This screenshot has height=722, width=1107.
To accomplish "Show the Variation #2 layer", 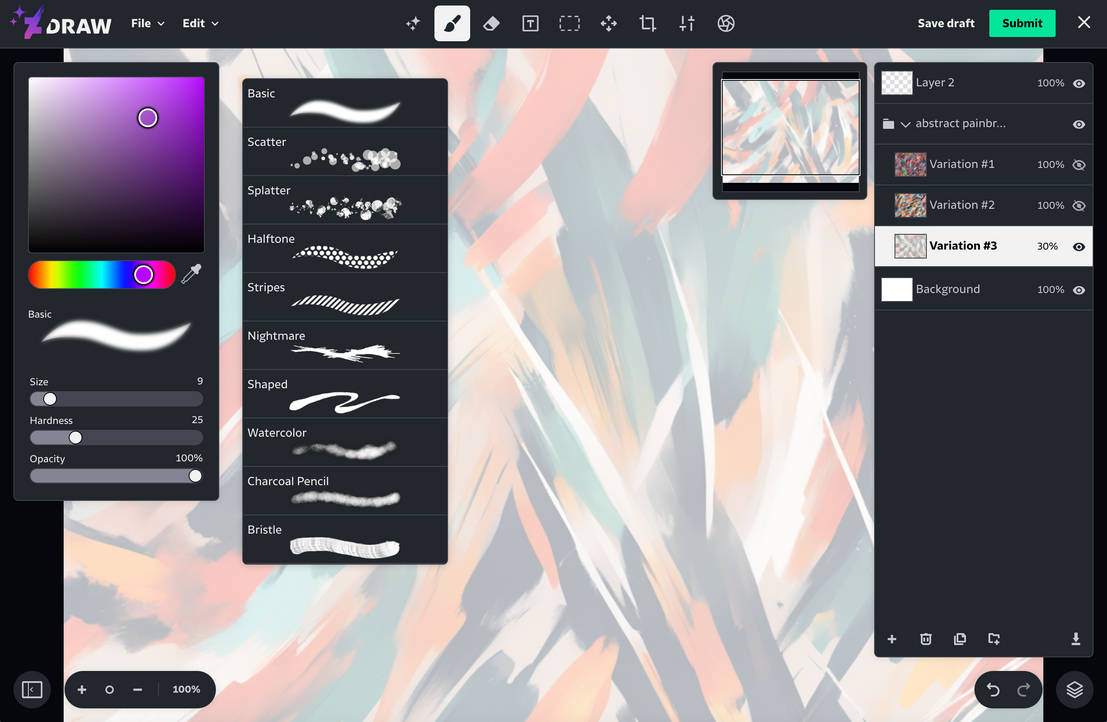I will pyautogui.click(x=1079, y=205).
